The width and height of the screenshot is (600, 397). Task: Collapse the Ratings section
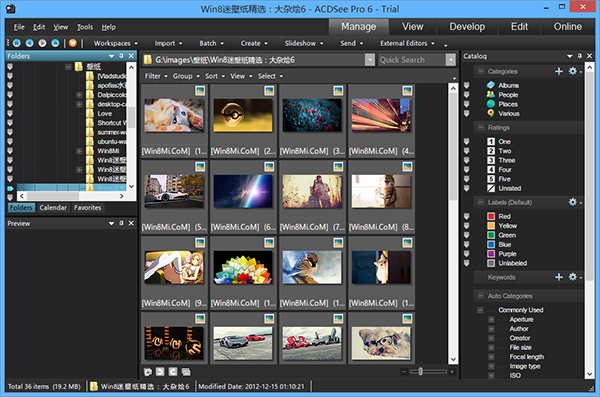481,127
